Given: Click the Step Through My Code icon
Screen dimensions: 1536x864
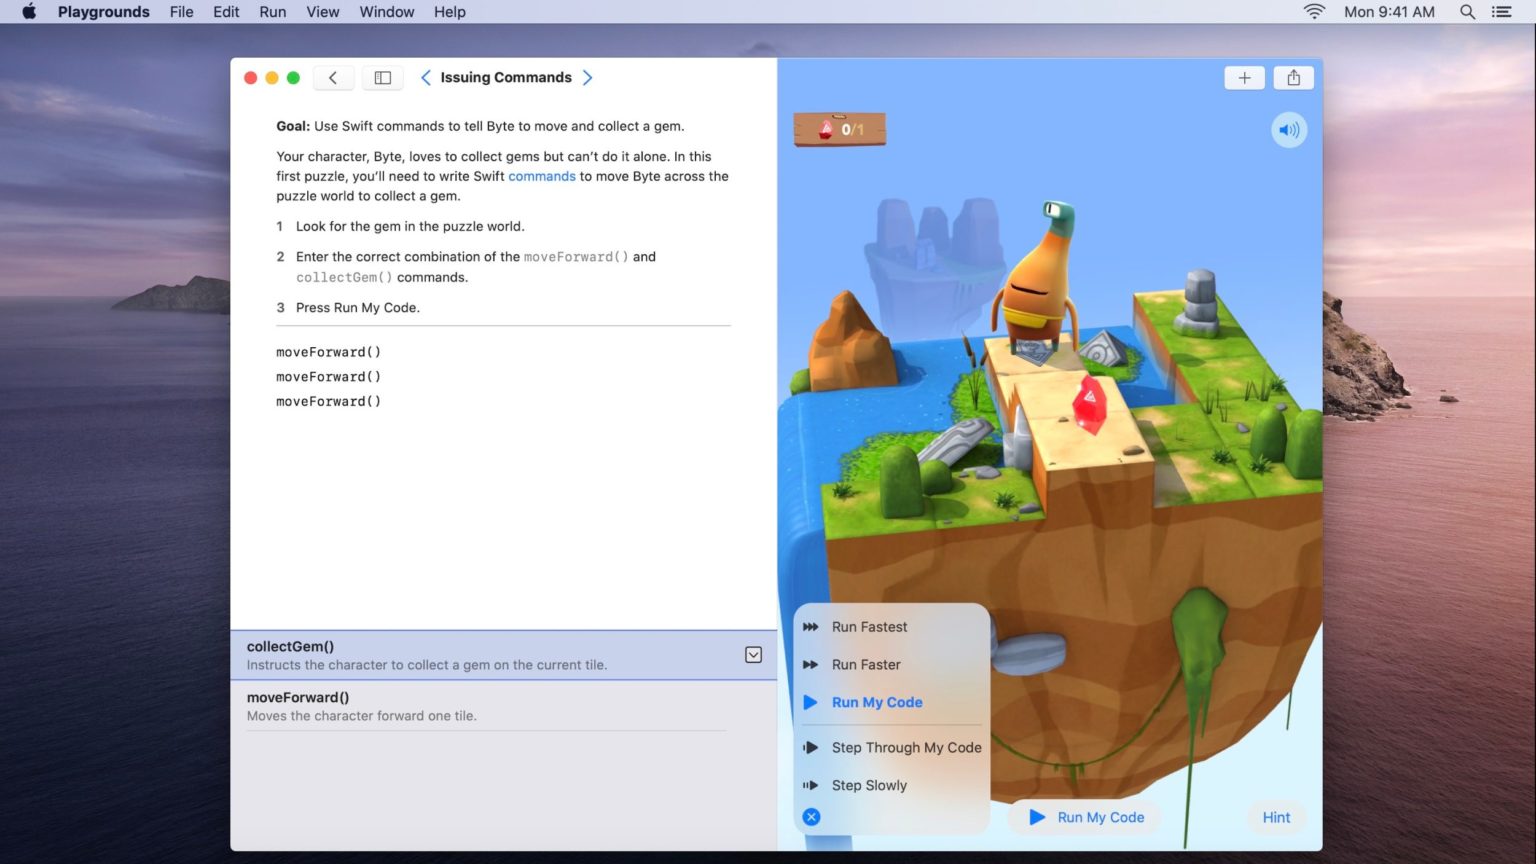Looking at the screenshot, I should pos(811,748).
